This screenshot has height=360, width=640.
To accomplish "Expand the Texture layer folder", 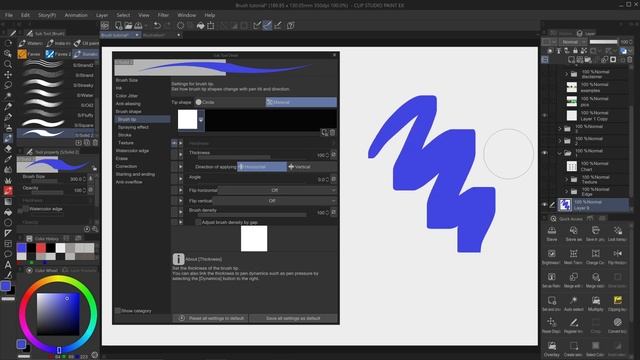I will click(x=567, y=180).
